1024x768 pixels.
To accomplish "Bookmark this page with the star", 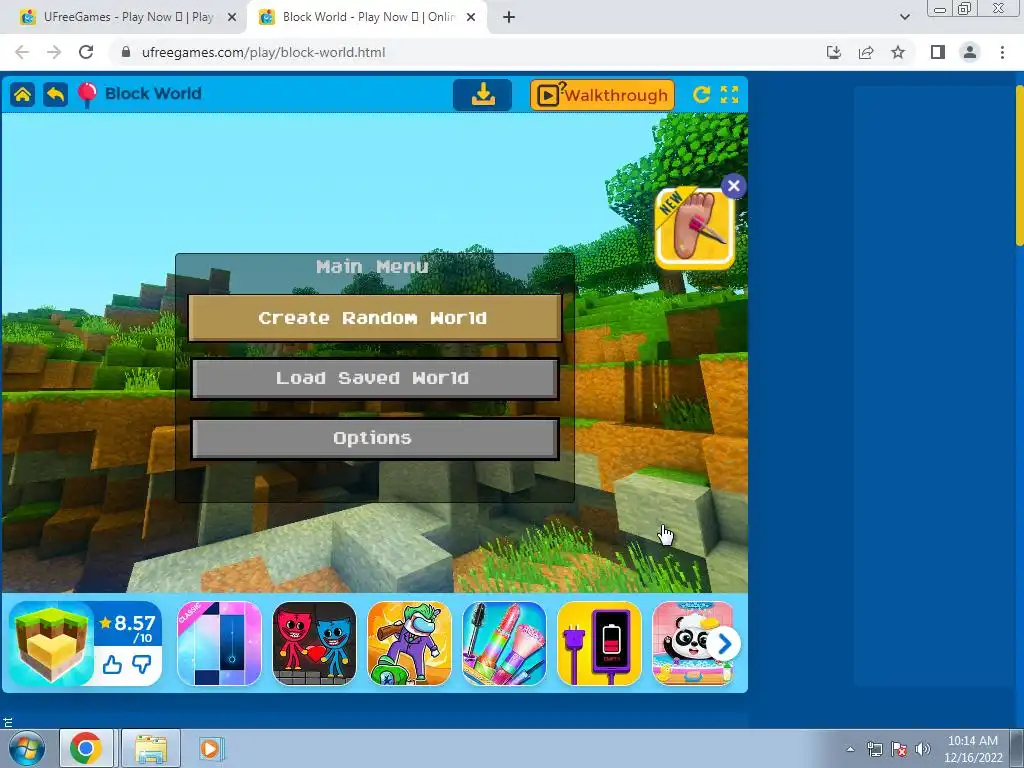I will pyautogui.click(x=898, y=52).
